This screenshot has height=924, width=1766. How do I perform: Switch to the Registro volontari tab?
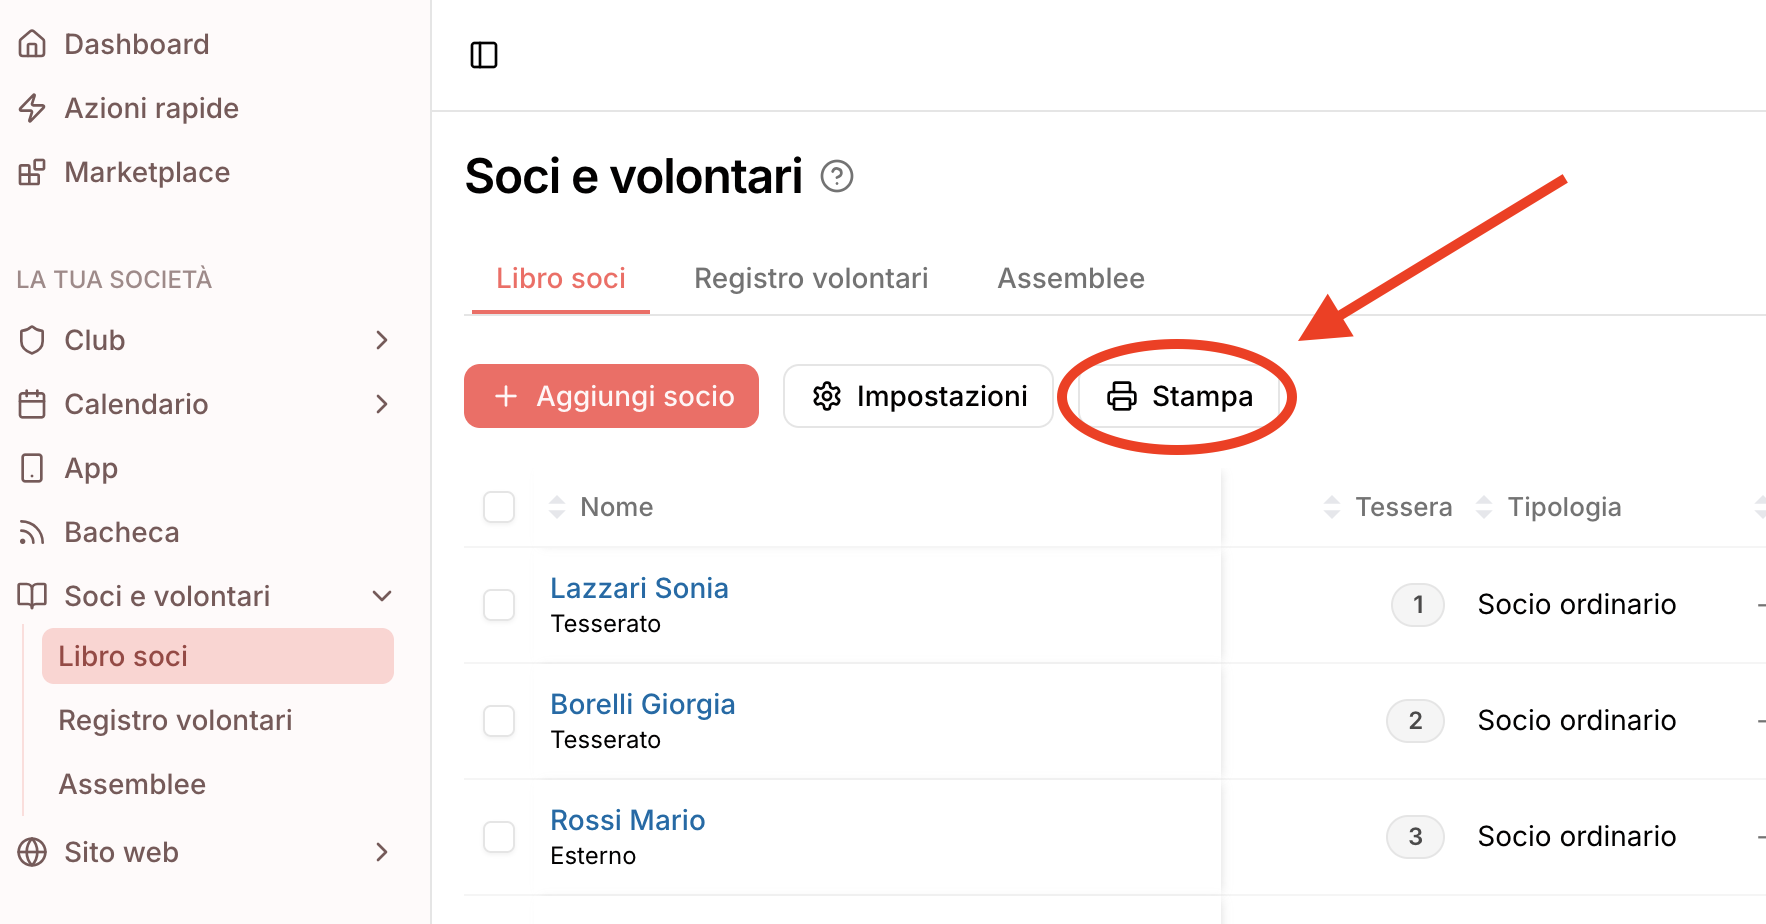tap(811, 278)
